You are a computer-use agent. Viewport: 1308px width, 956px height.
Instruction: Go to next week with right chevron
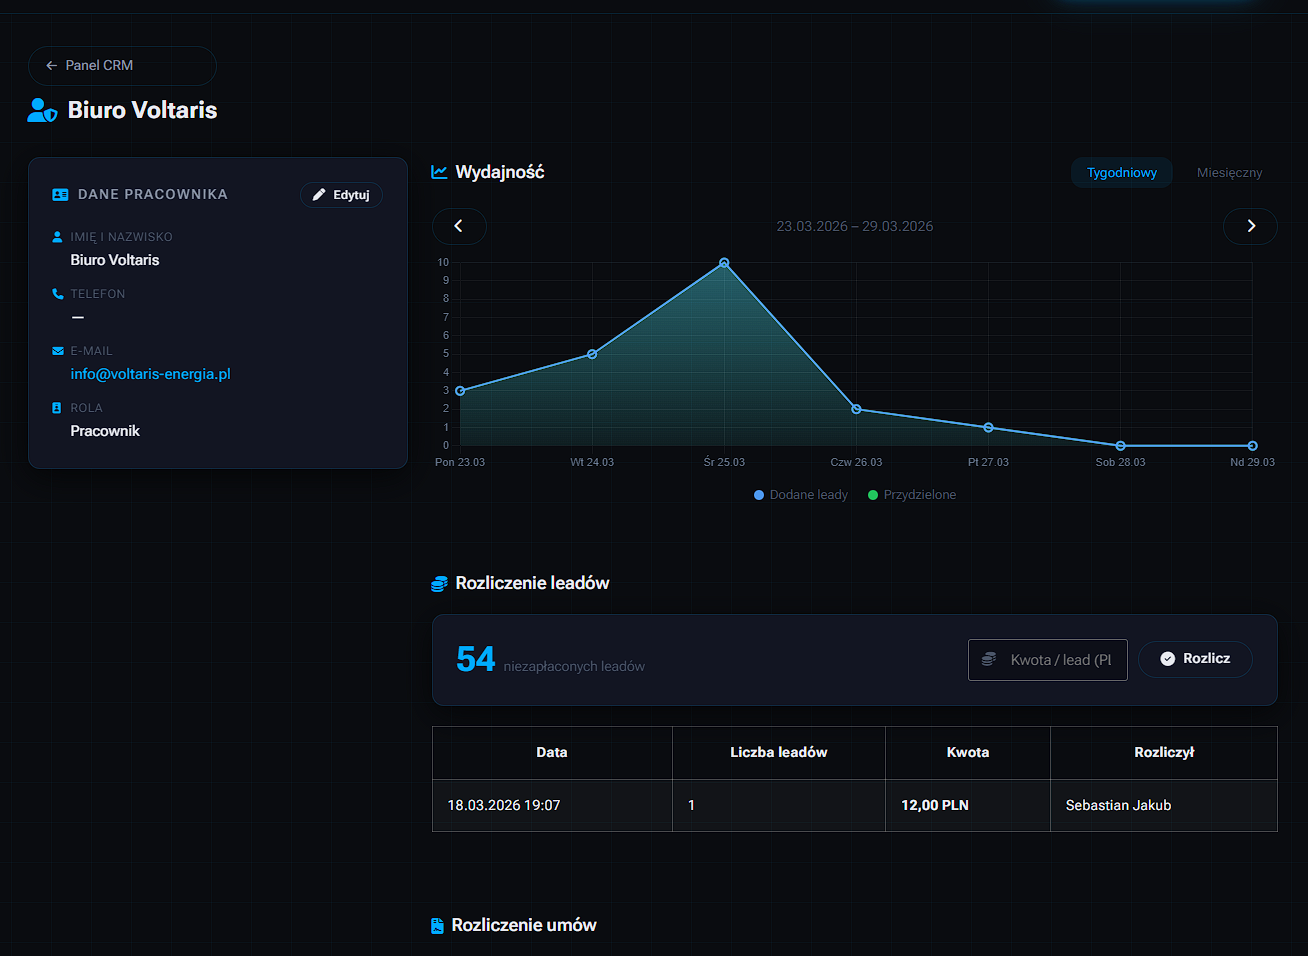[x=1250, y=226]
